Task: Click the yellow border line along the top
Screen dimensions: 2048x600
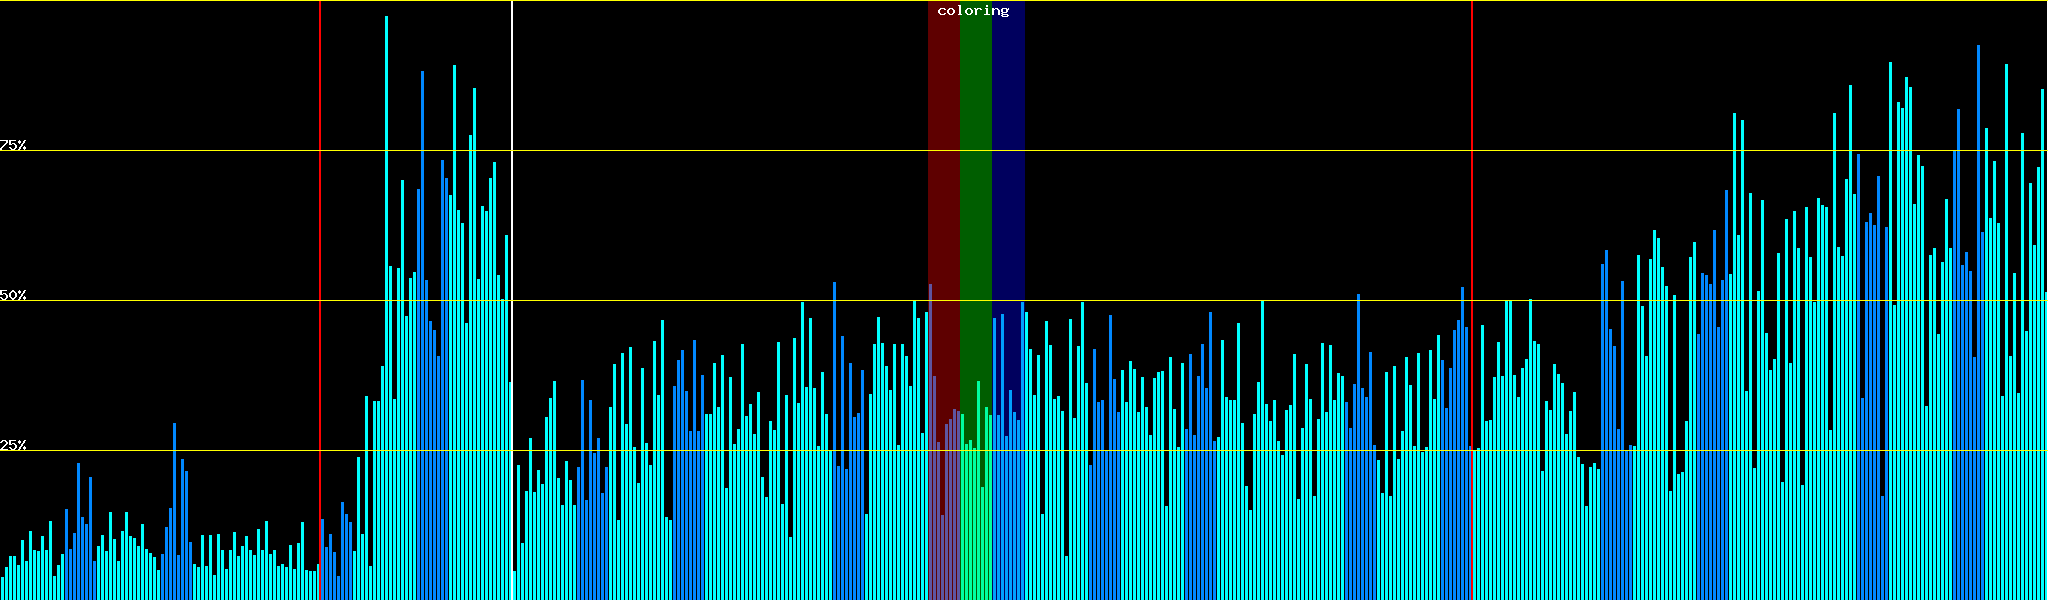Action: pos(700,1)
